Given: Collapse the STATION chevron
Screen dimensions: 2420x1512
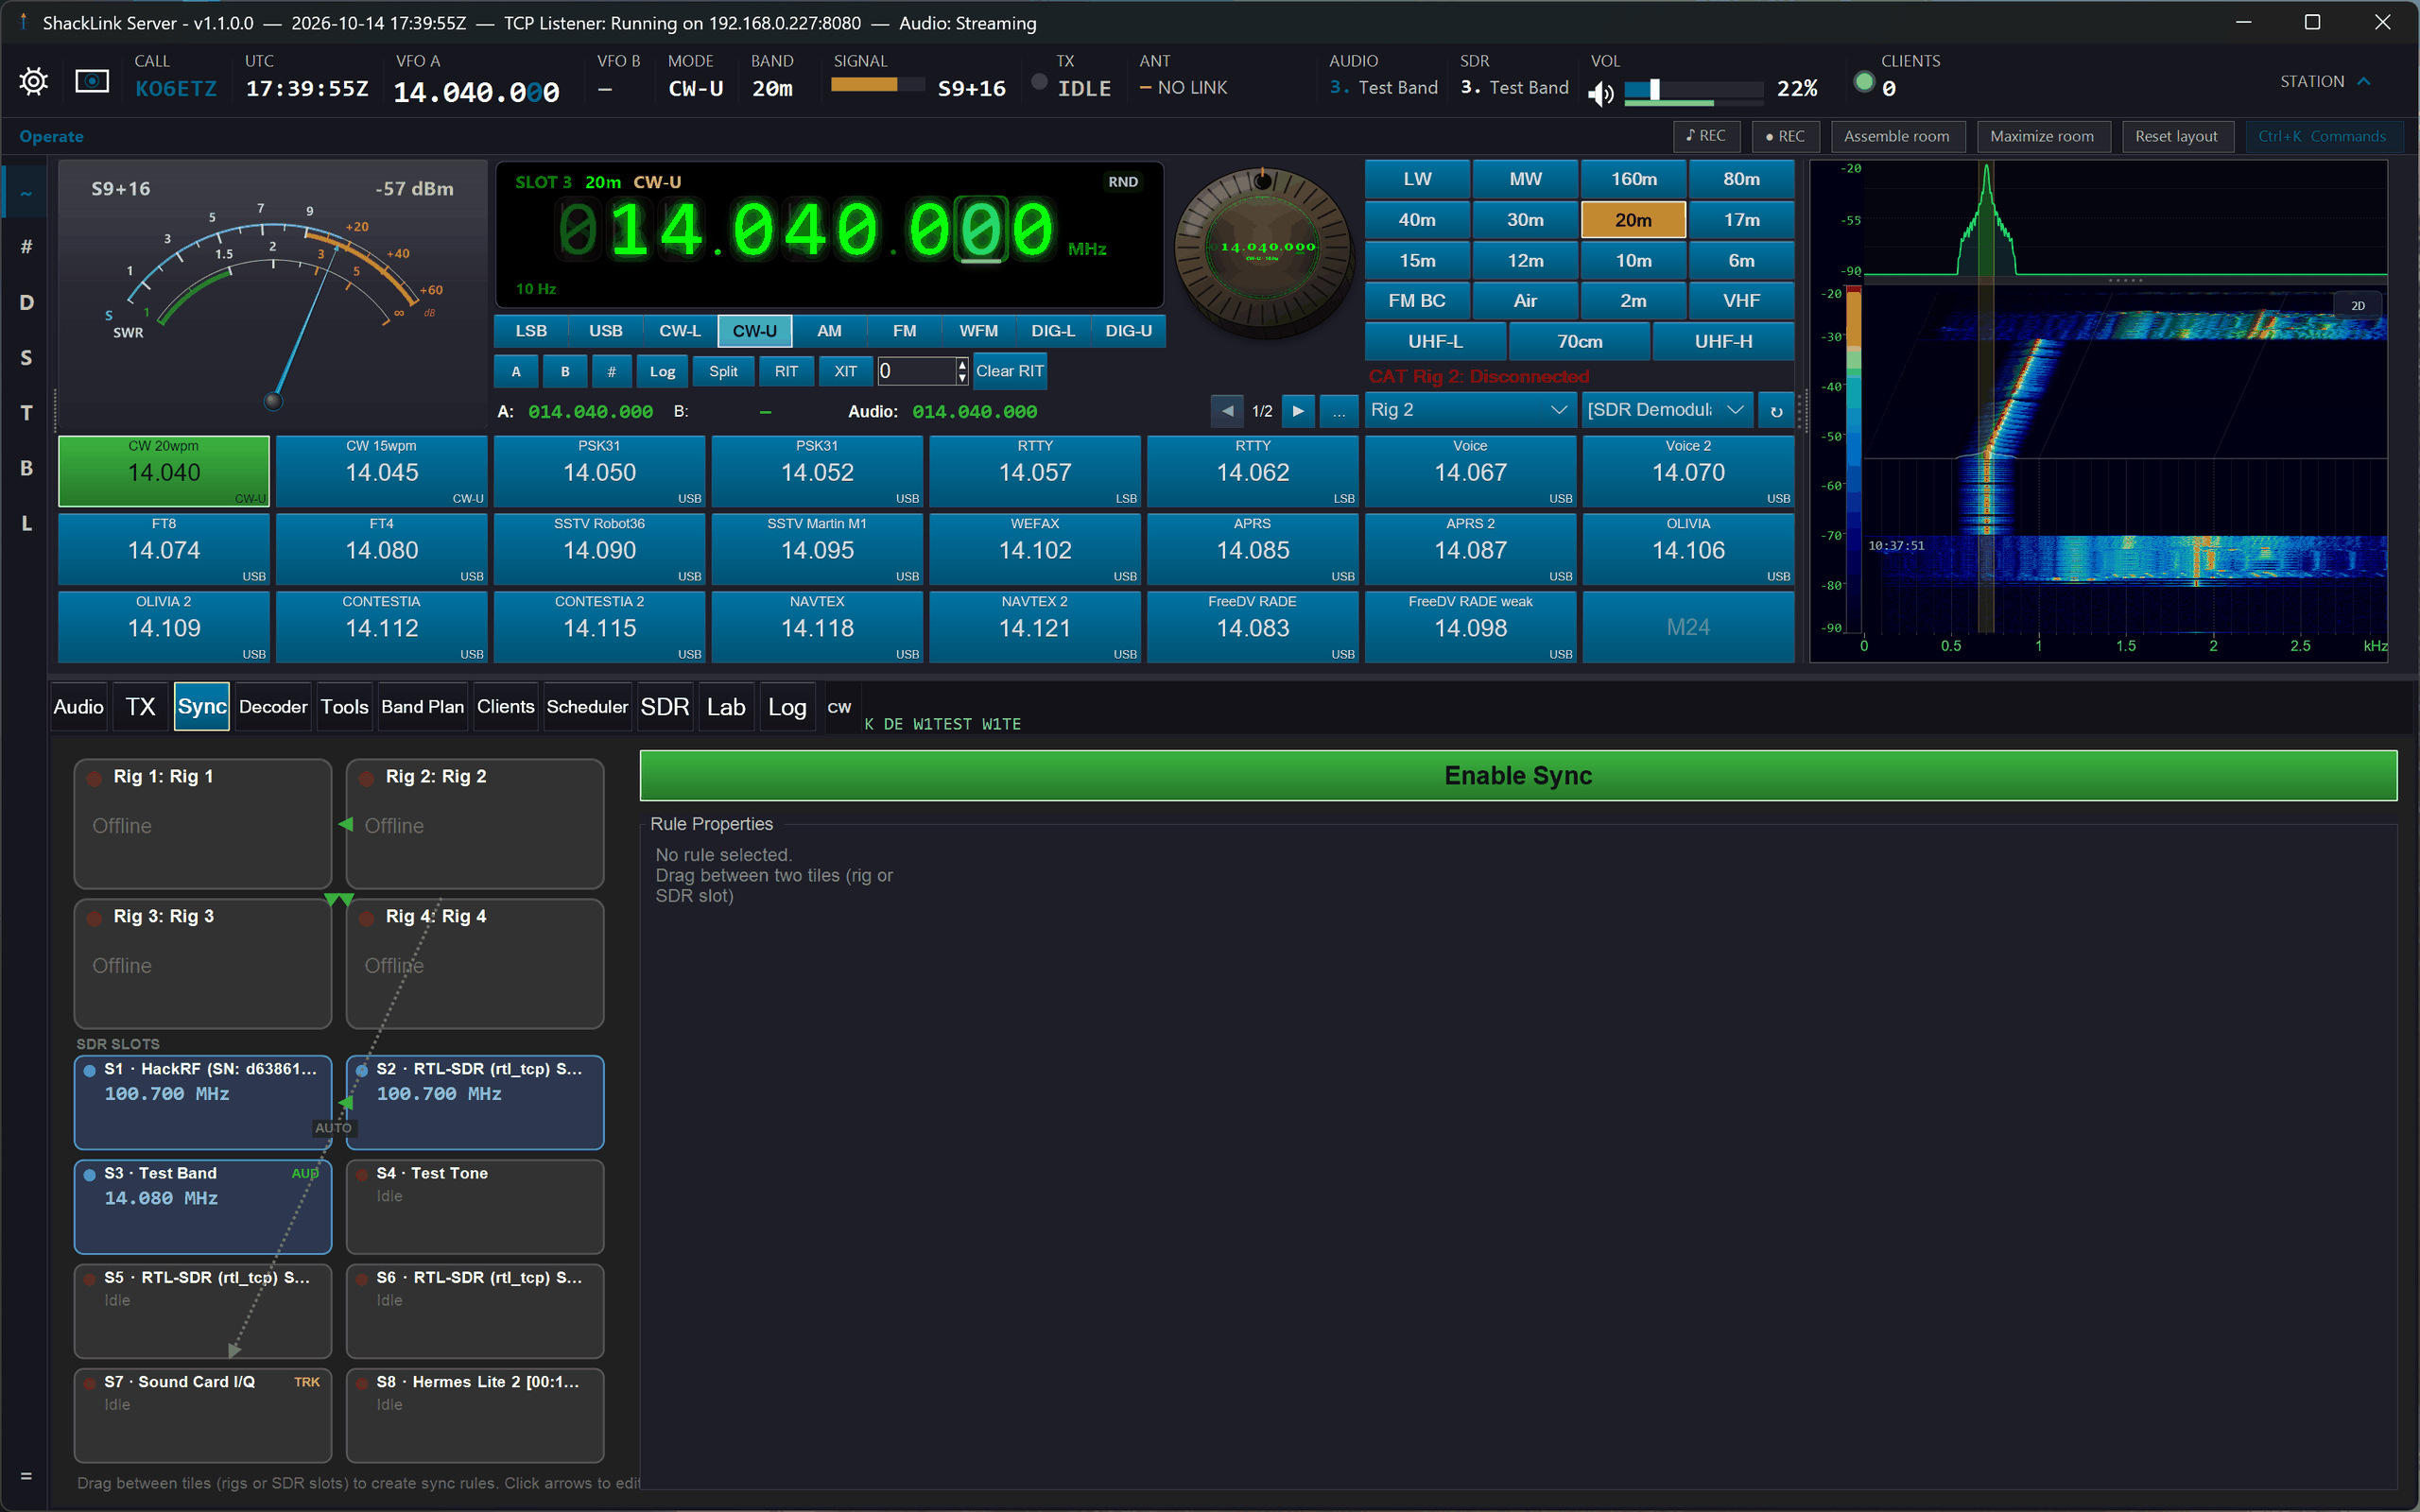Looking at the screenshot, I should [x=2364, y=81].
